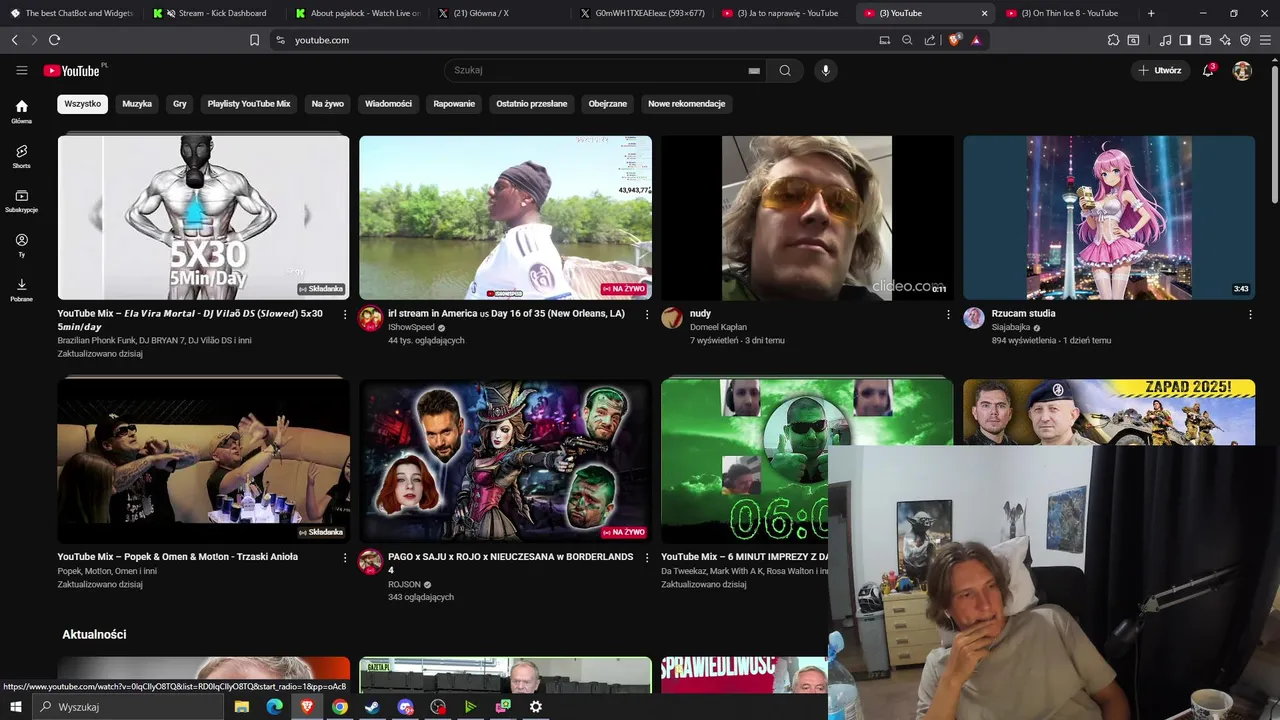
Task: Open IShowSpeed channel name link
Action: [x=411, y=327]
